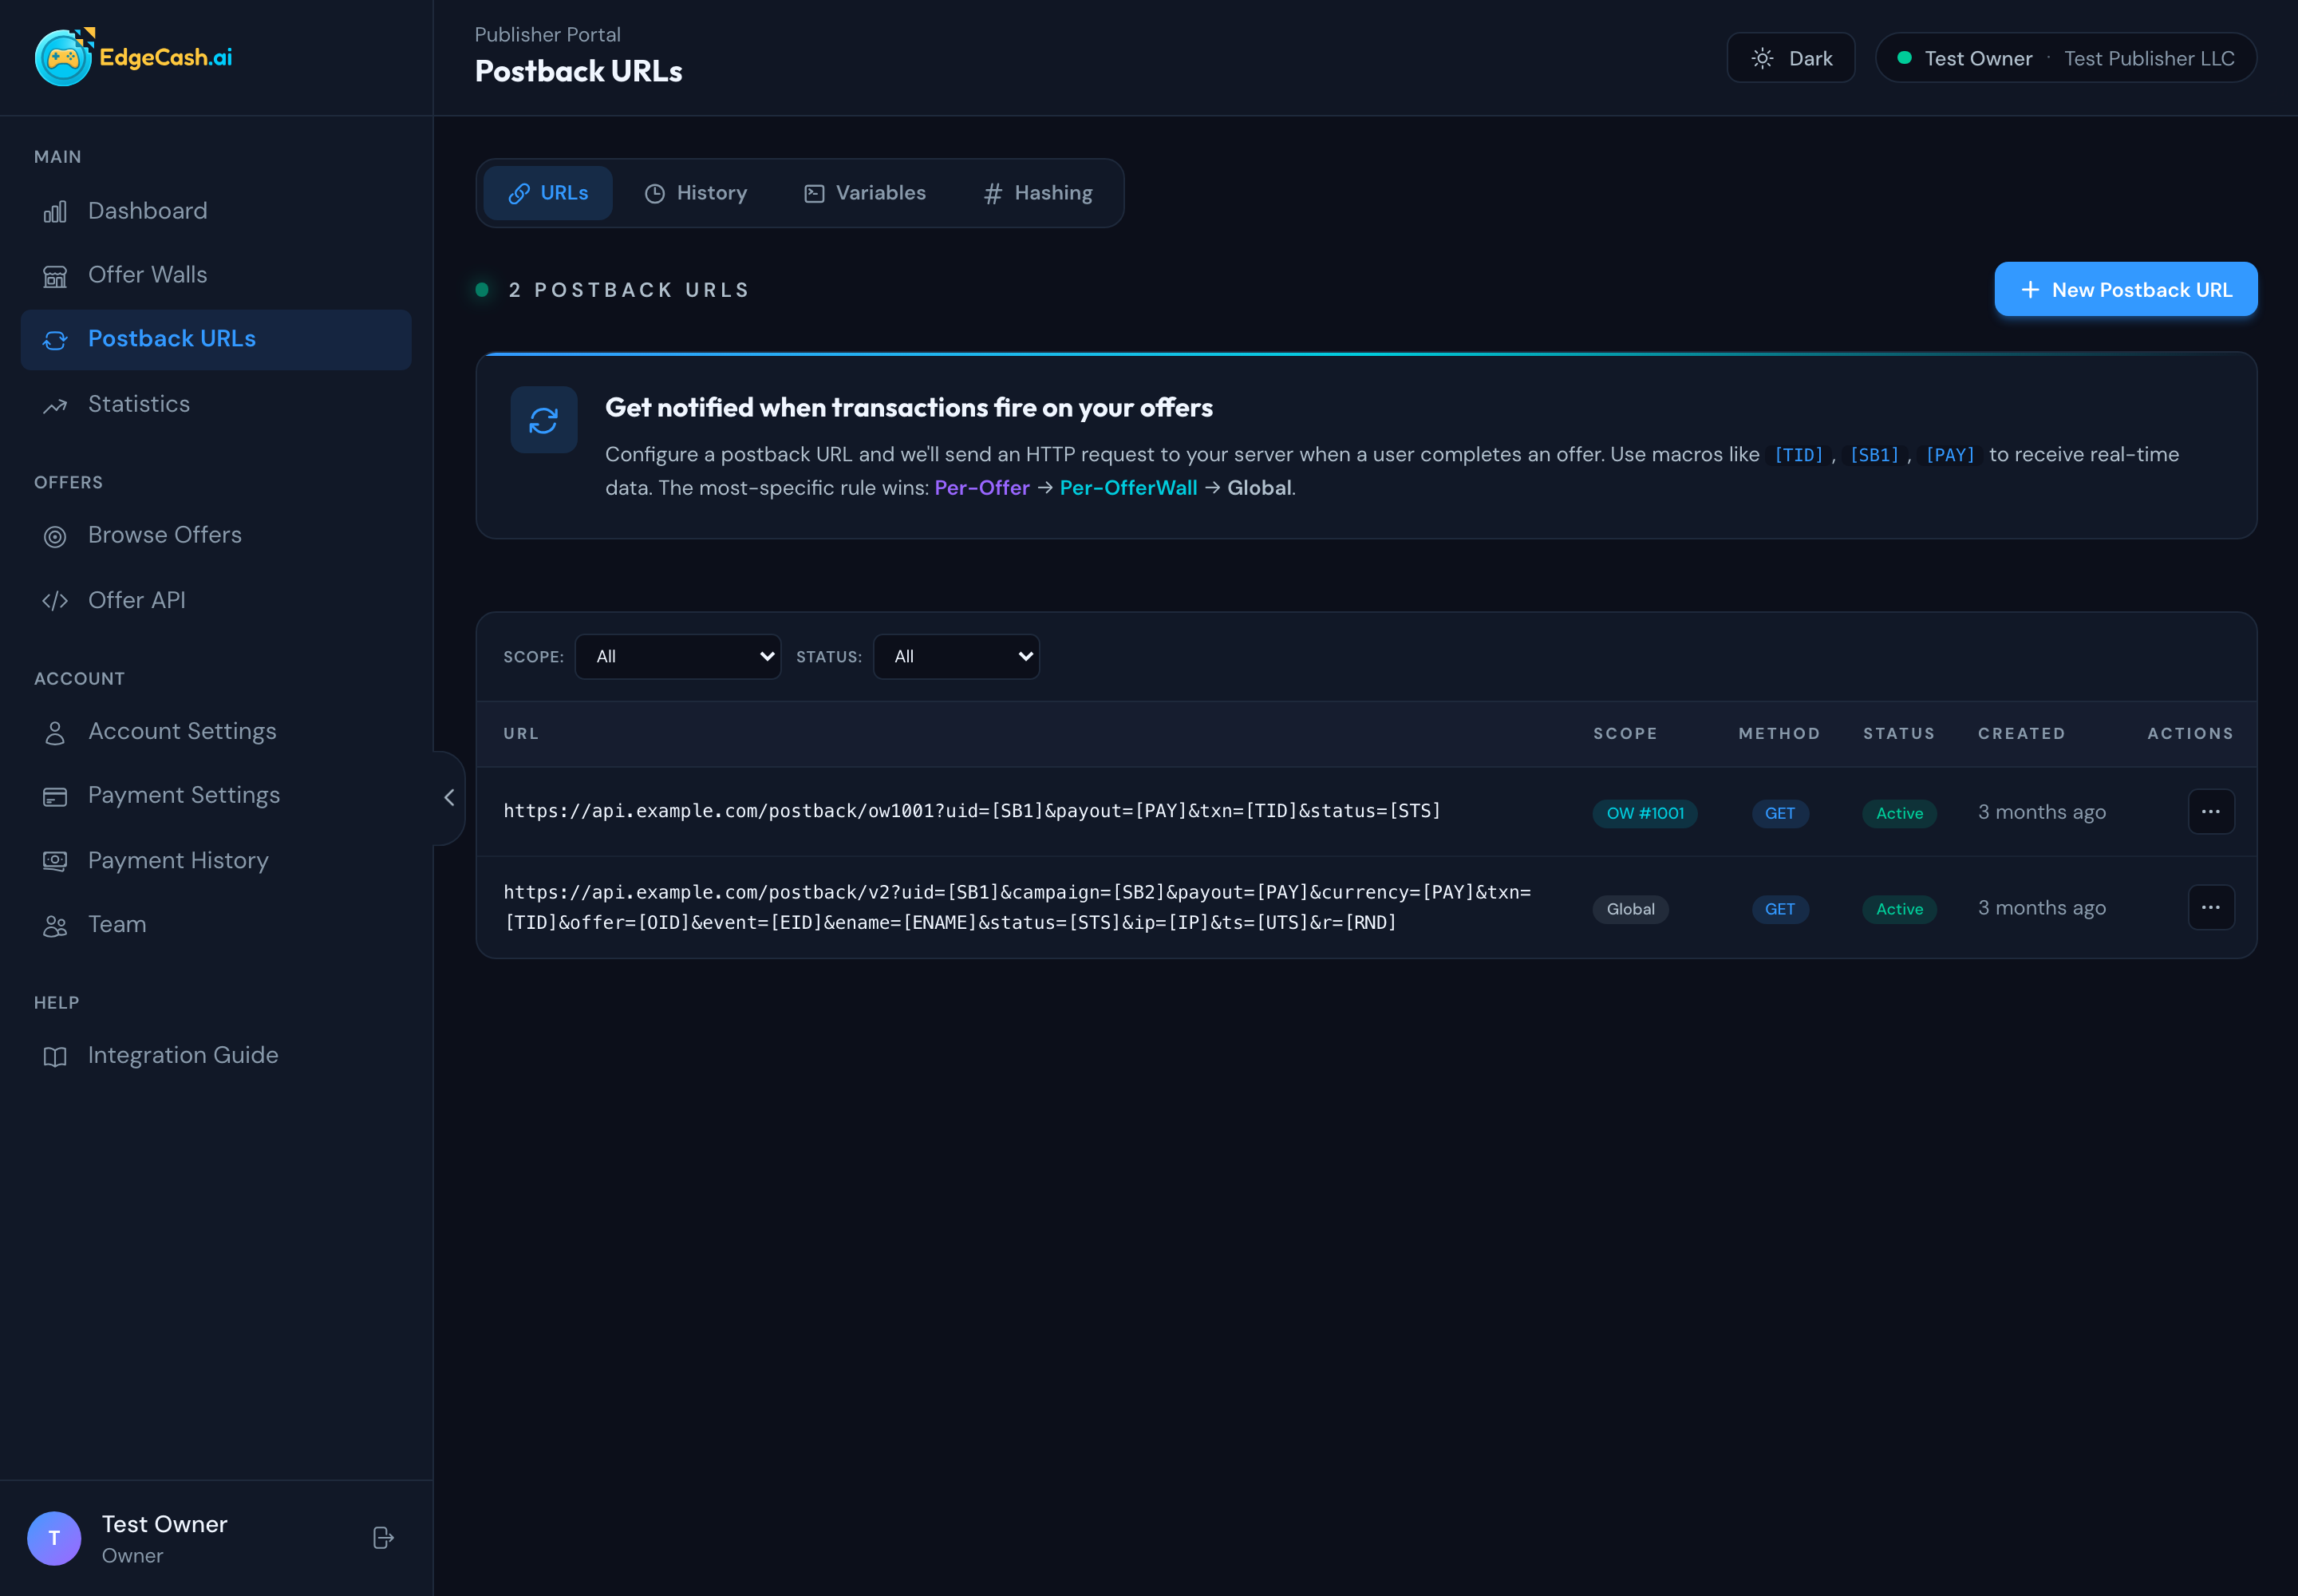The width and height of the screenshot is (2298, 1596).
Task: Open Payment Settings
Action: coord(216,796)
